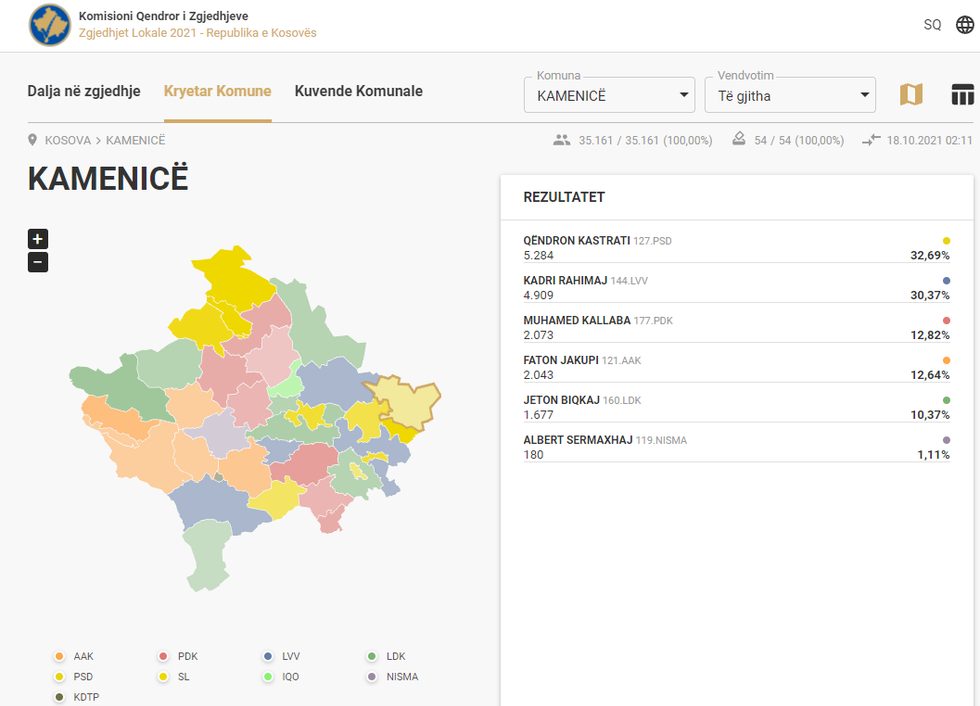Click the voters count people icon
980x706 pixels.
pyautogui.click(x=561, y=140)
